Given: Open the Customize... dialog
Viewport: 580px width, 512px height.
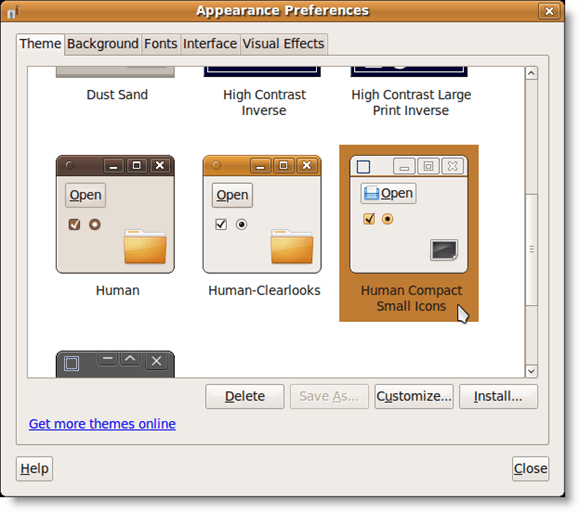Looking at the screenshot, I should (414, 397).
